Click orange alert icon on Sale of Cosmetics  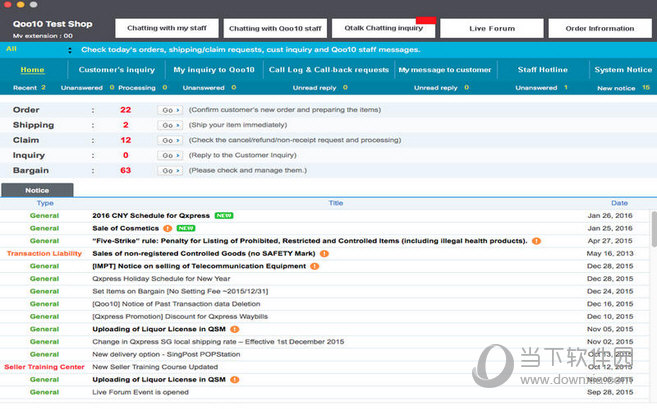[x=168, y=228]
